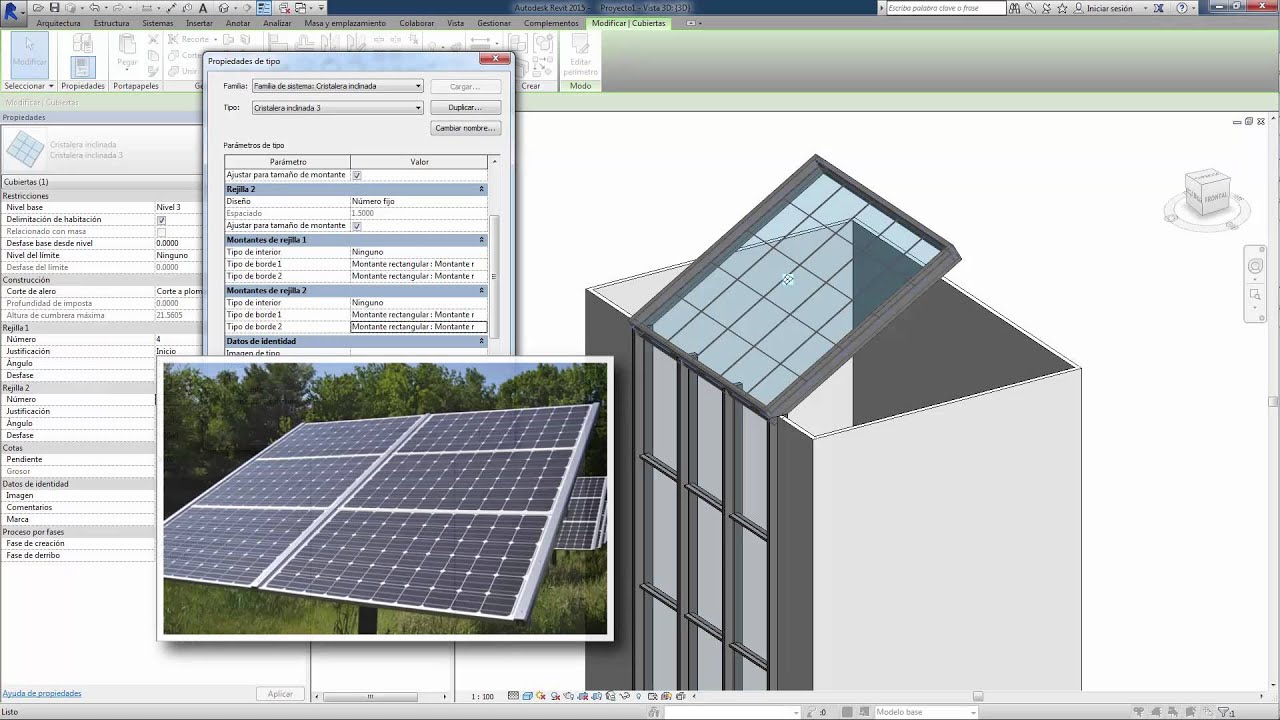Open the Tipo dropdown showing Cristalera inclinada 3
The image size is (1280, 720).
[x=337, y=108]
